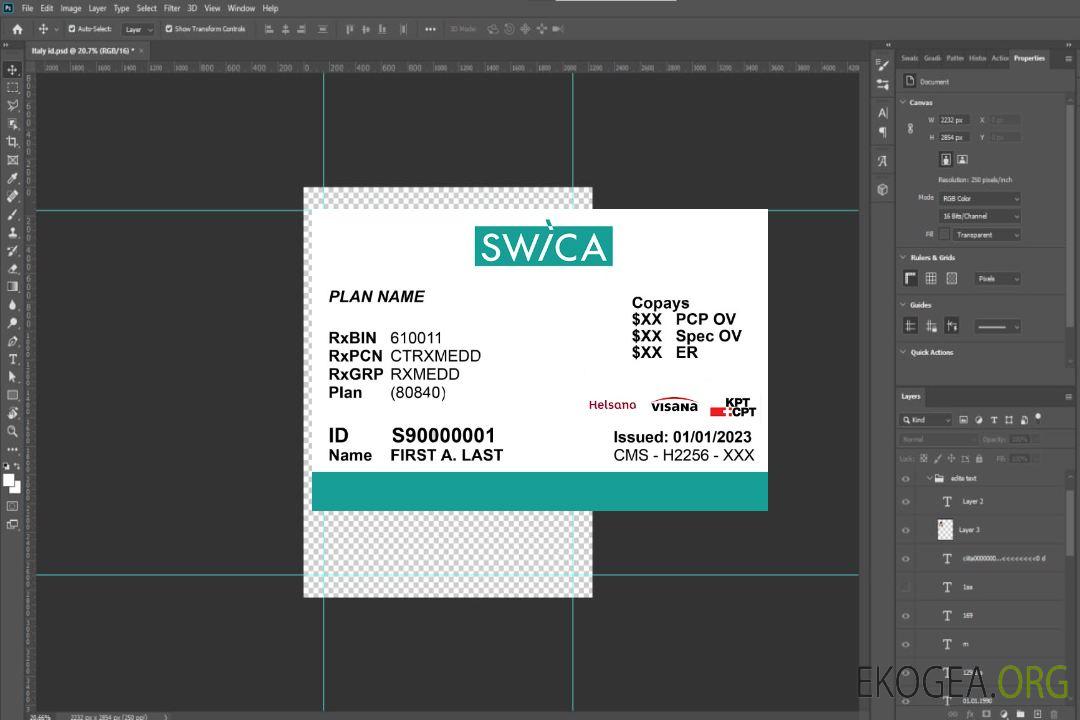Set canvas to portrait orientation
Viewport: 1080px width, 720px height.
pyautogui.click(x=946, y=159)
